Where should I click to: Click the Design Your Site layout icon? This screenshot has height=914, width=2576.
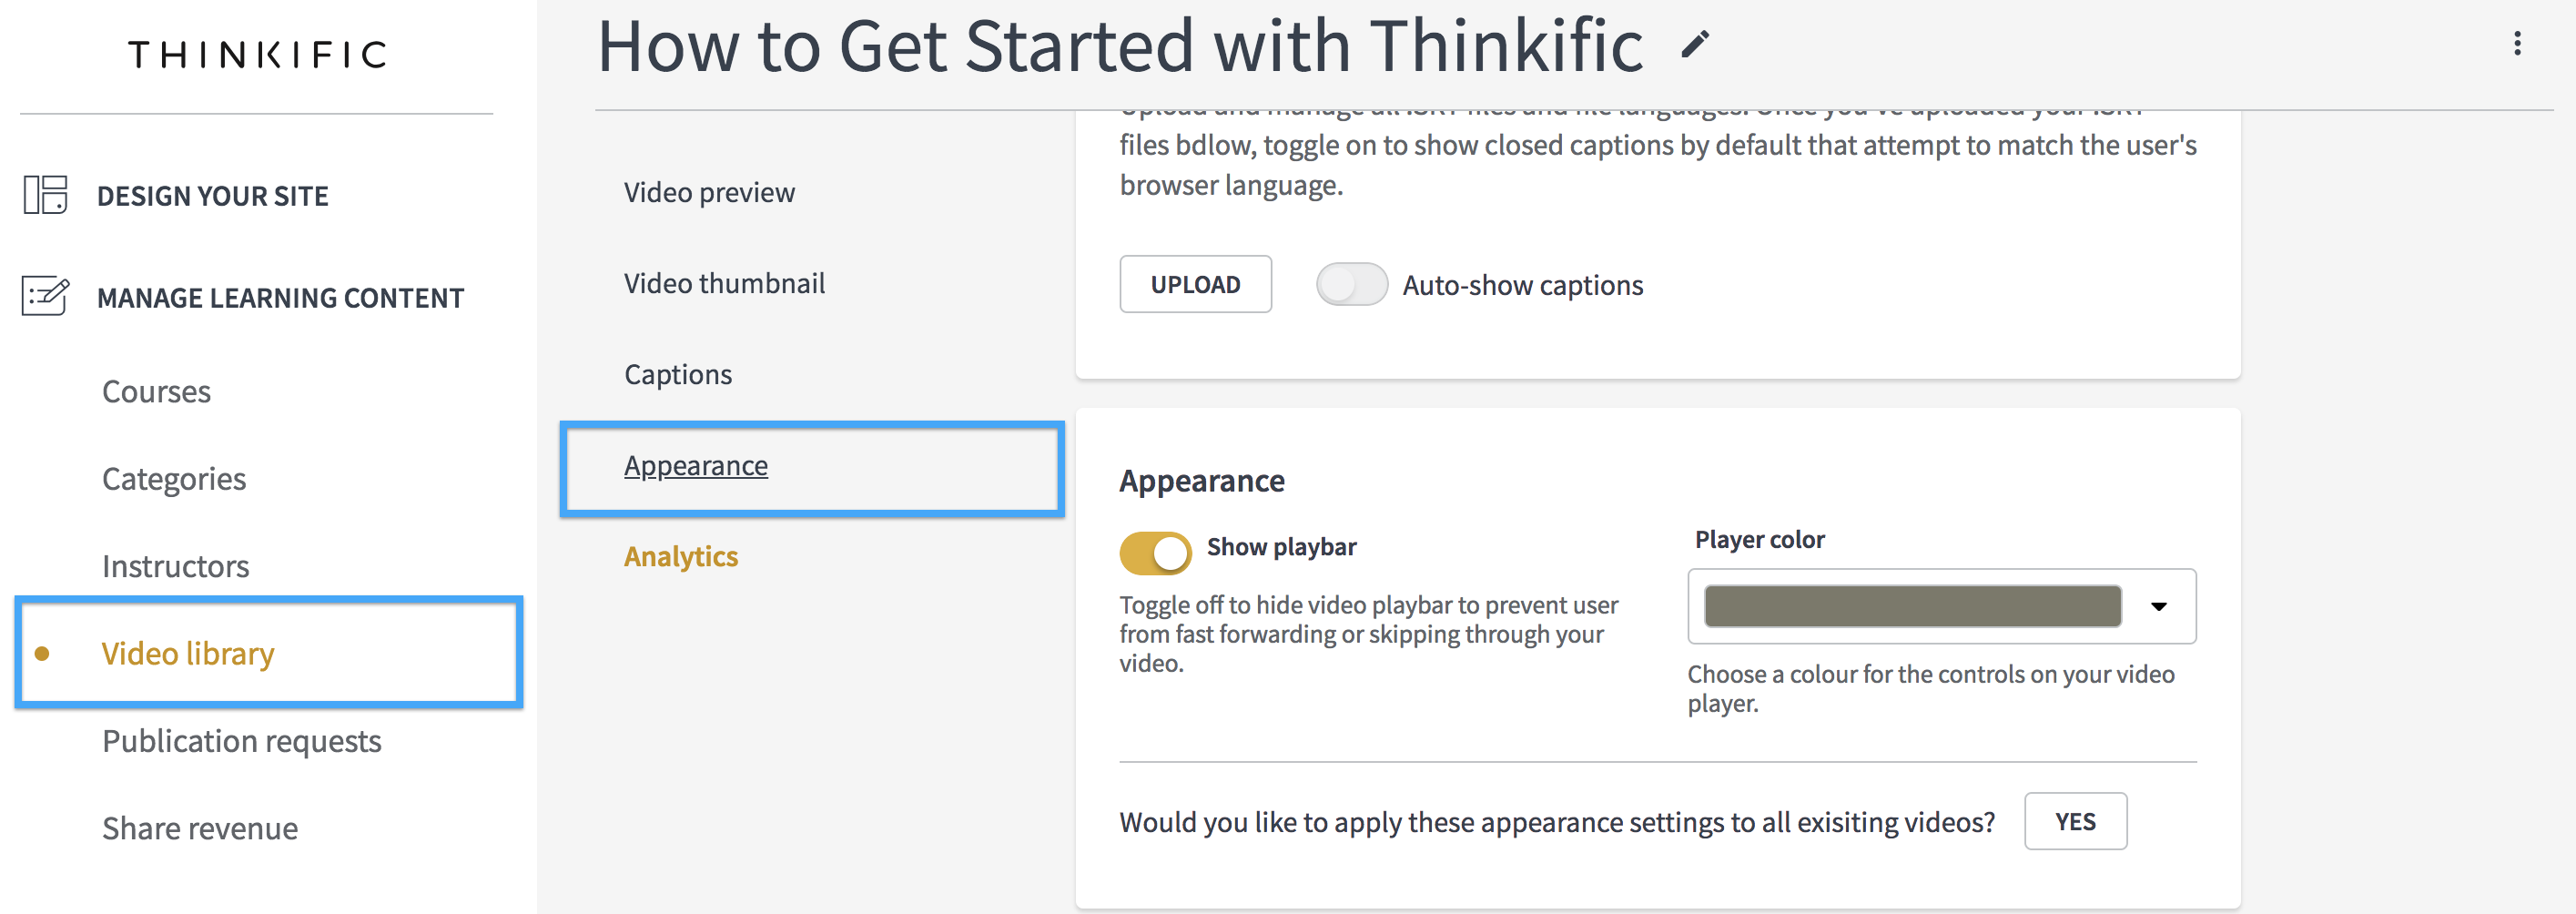tap(45, 195)
